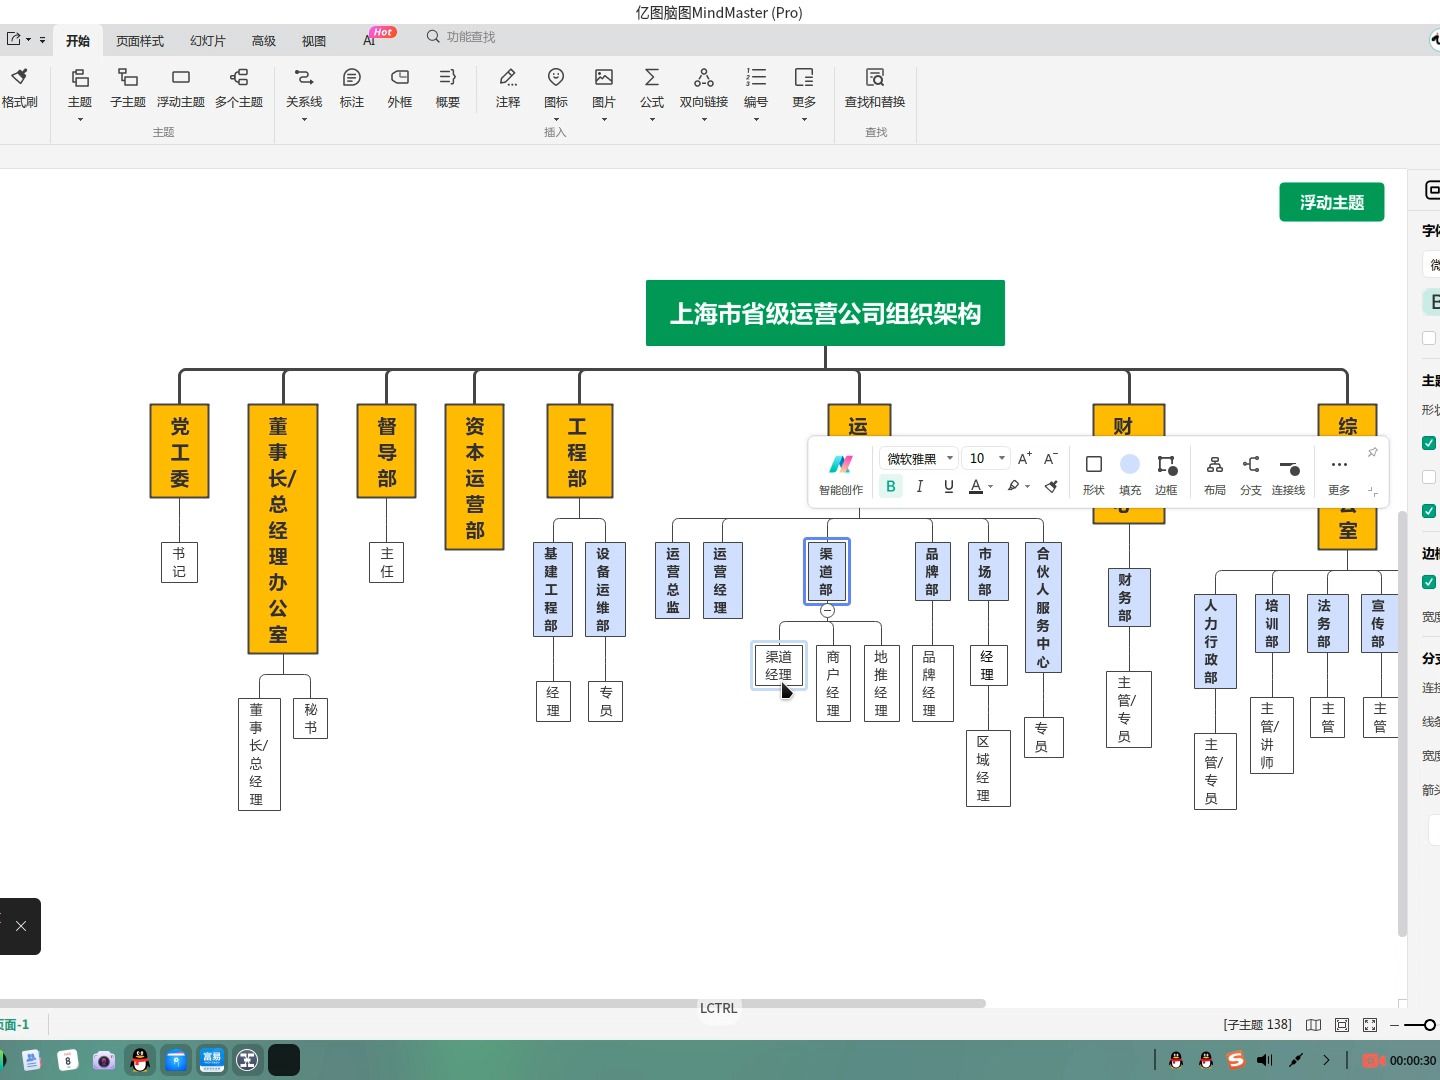Open 分支 branch options in floating toolbar
Image resolution: width=1440 pixels, height=1080 pixels.
pos(1251,474)
